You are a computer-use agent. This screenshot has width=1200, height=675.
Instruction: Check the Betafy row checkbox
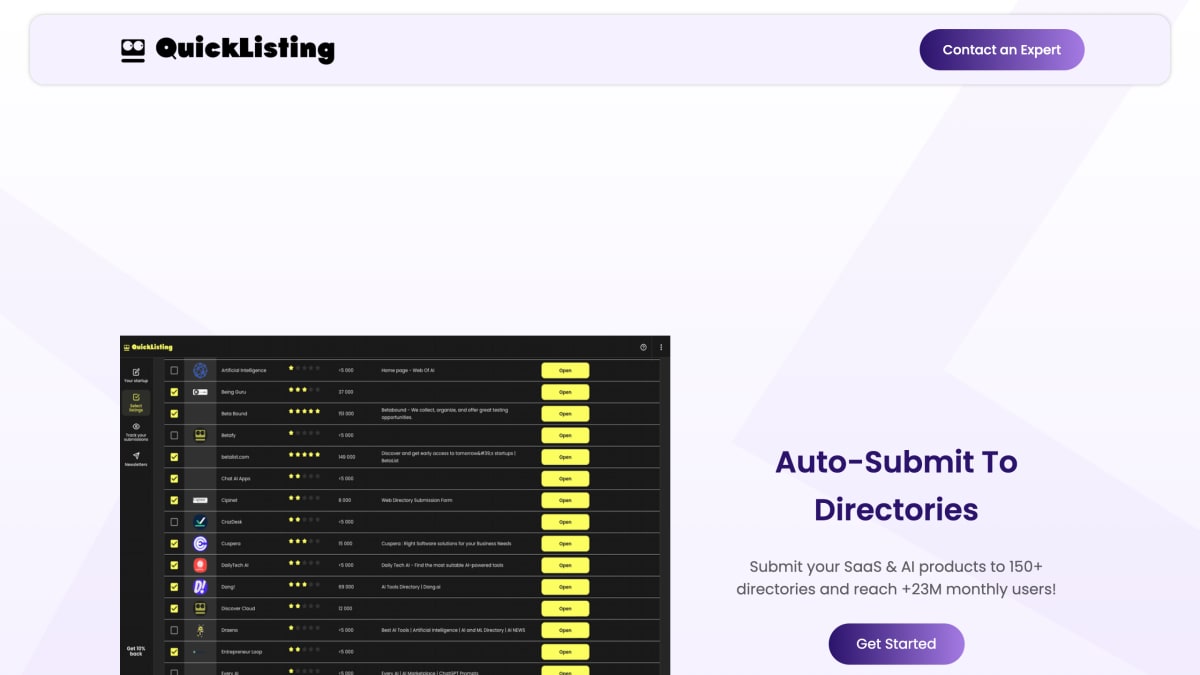(x=174, y=435)
